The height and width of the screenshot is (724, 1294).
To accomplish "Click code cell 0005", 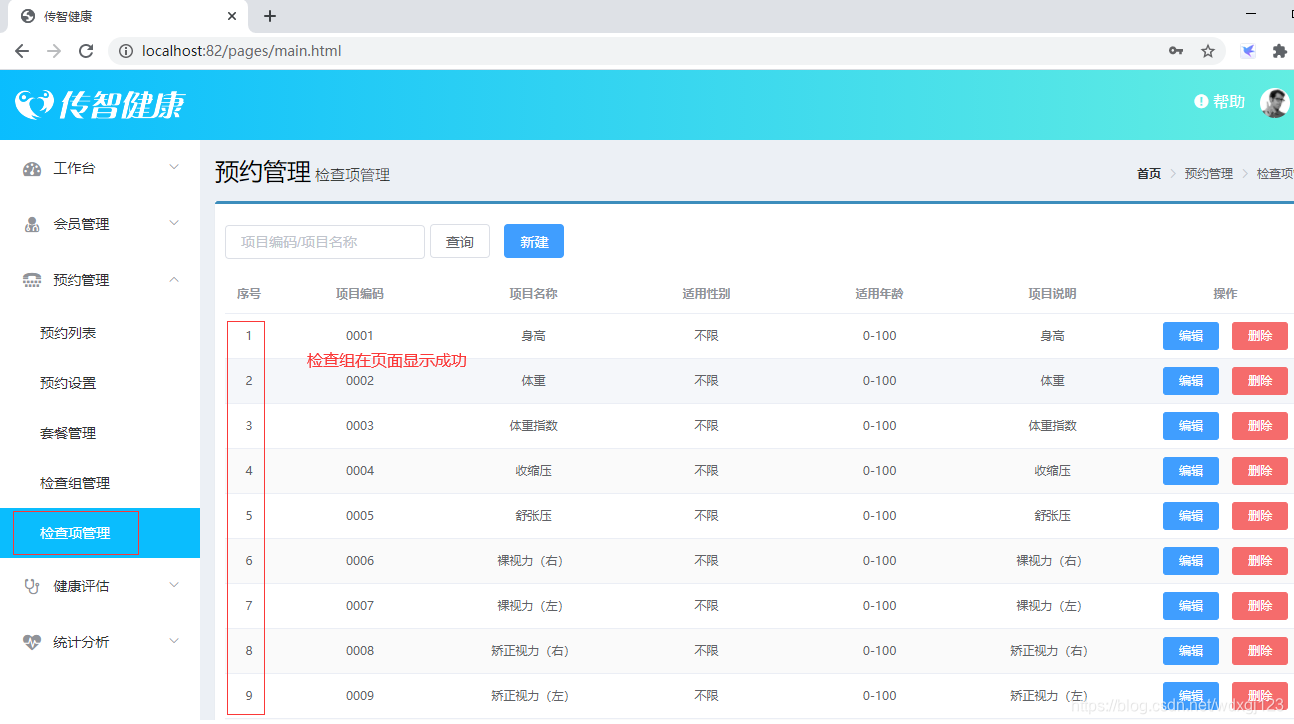I will pos(360,516).
